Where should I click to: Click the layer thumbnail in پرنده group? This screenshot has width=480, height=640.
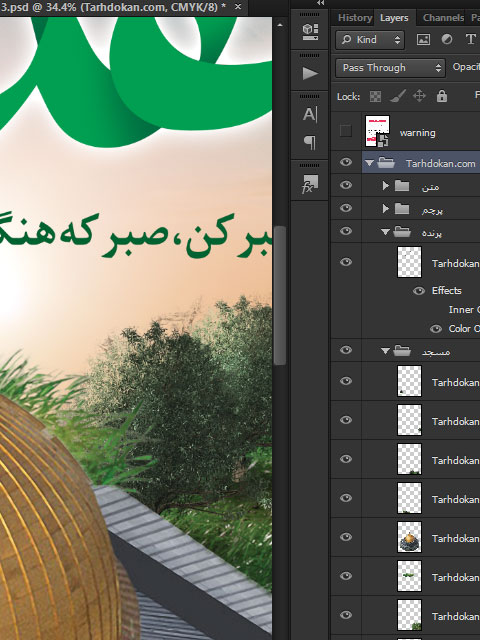409,262
